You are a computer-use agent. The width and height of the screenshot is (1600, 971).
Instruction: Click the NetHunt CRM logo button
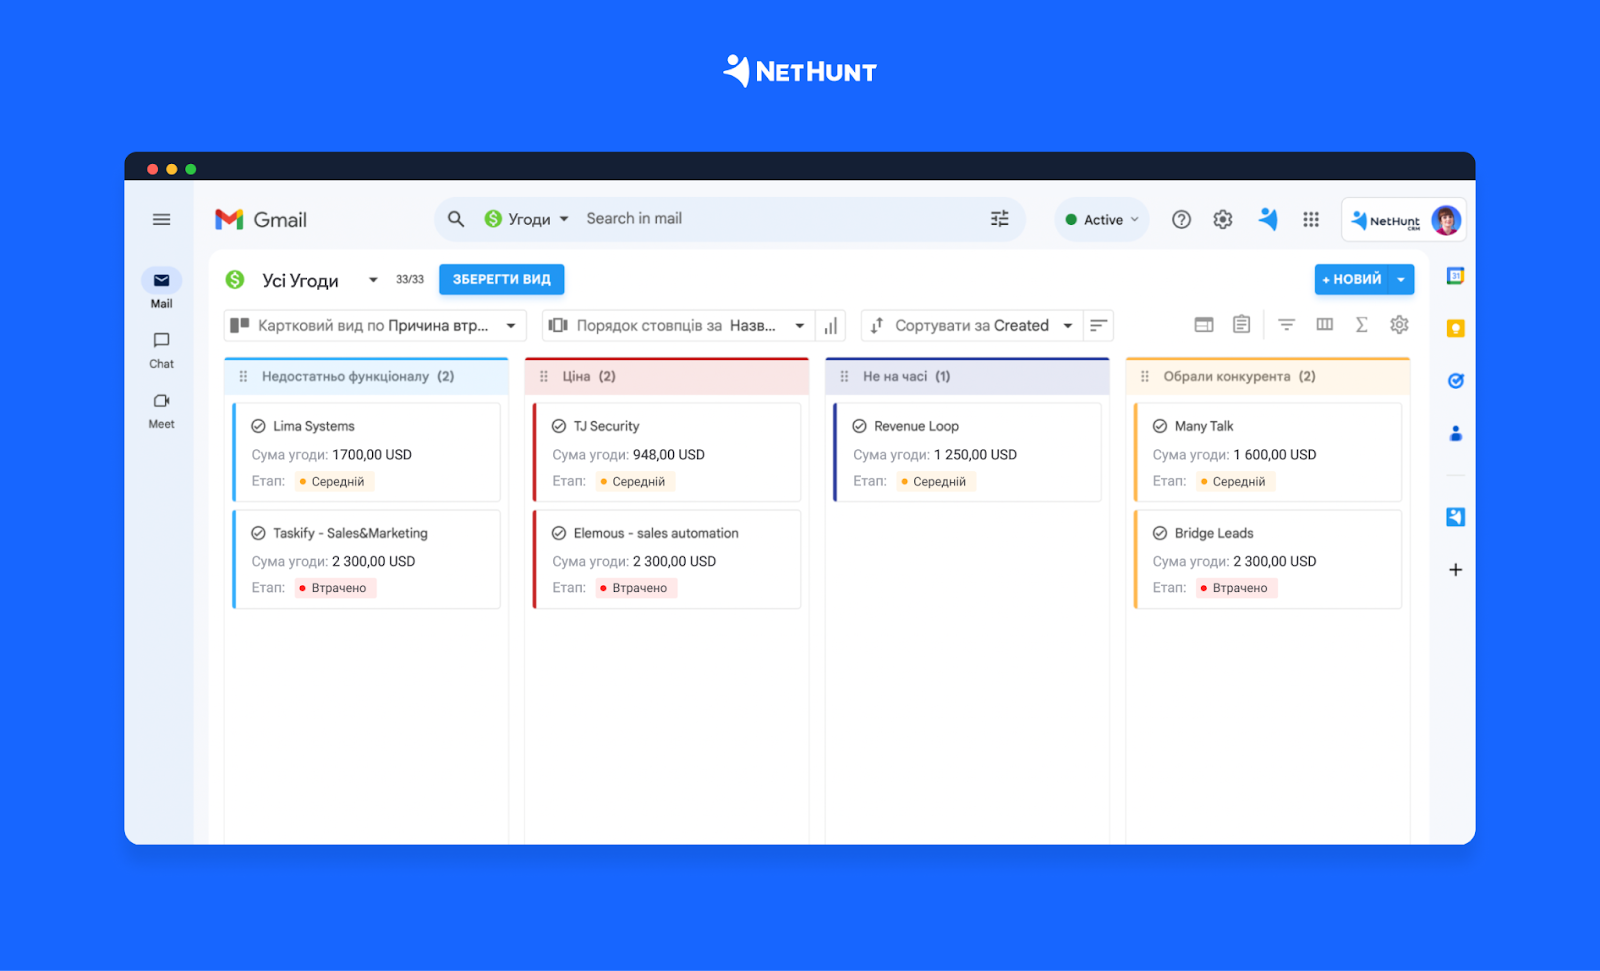(x=1386, y=220)
